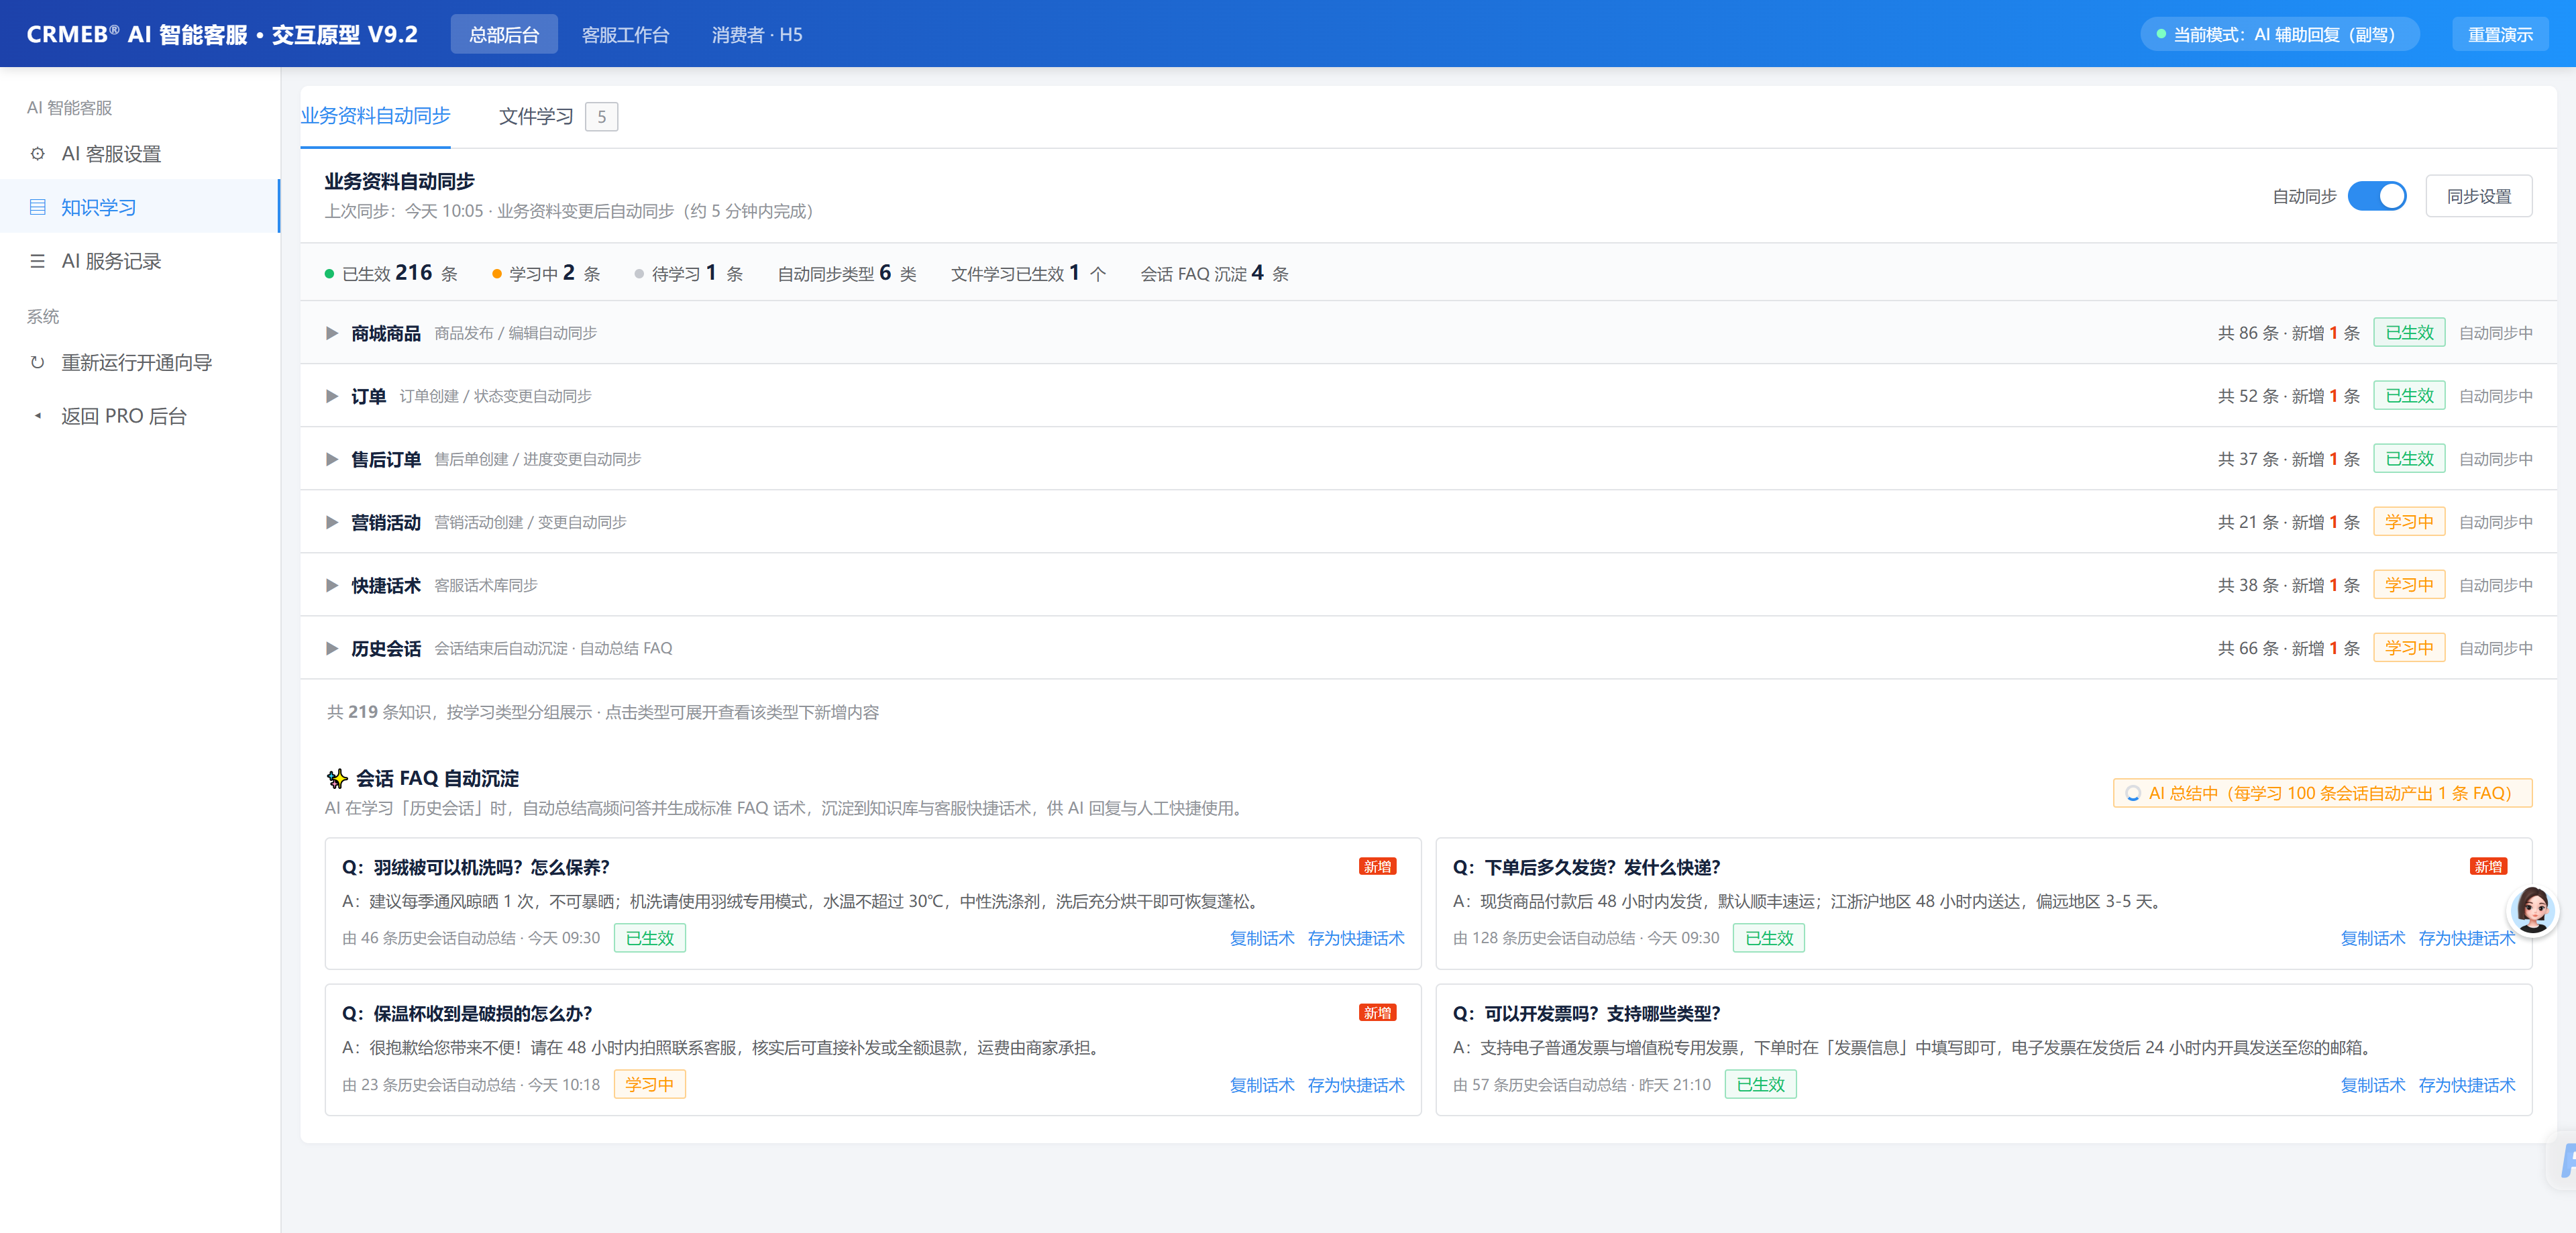This screenshot has width=2576, height=1233.
Task: Click the 返回 PRO 后台 arrow icon
Action: pos(37,416)
